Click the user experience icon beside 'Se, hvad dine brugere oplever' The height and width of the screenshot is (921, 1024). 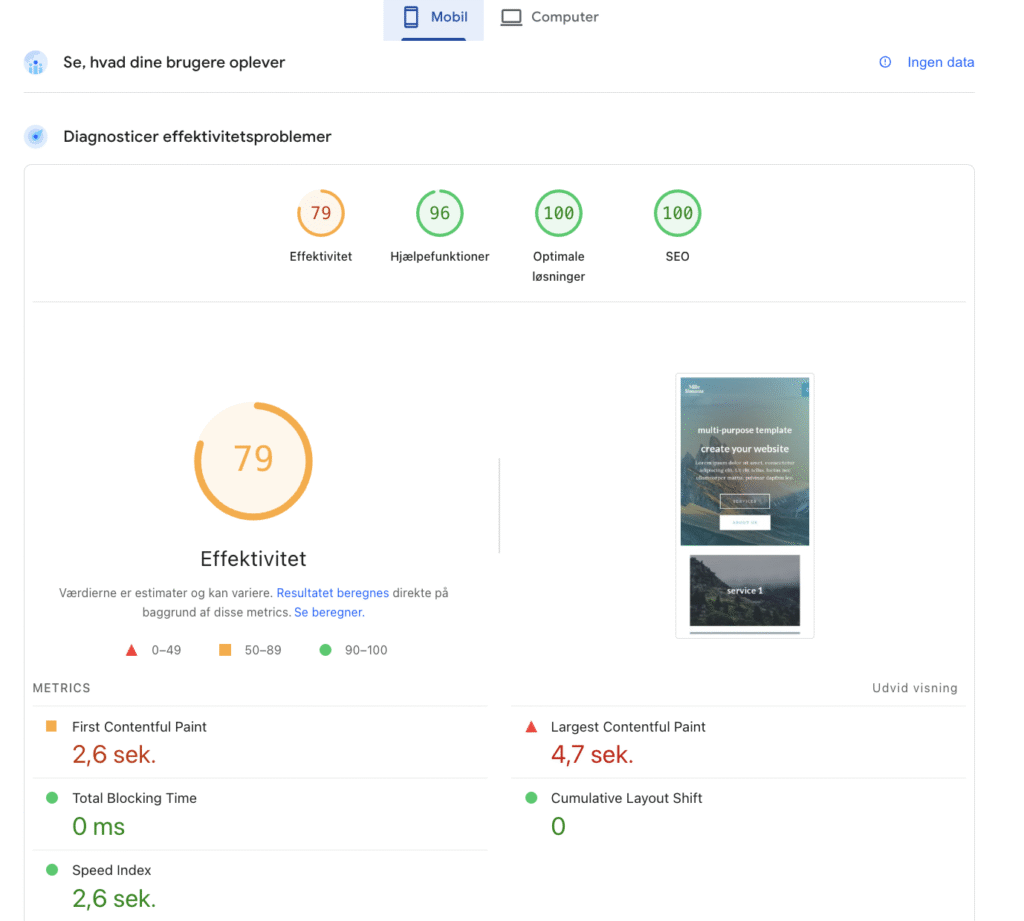[x=36, y=63]
